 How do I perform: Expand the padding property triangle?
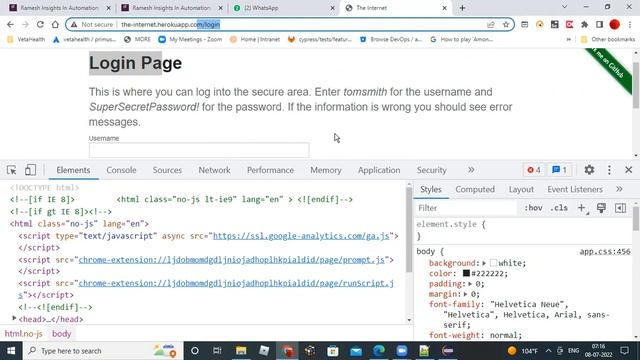[x=470, y=284]
